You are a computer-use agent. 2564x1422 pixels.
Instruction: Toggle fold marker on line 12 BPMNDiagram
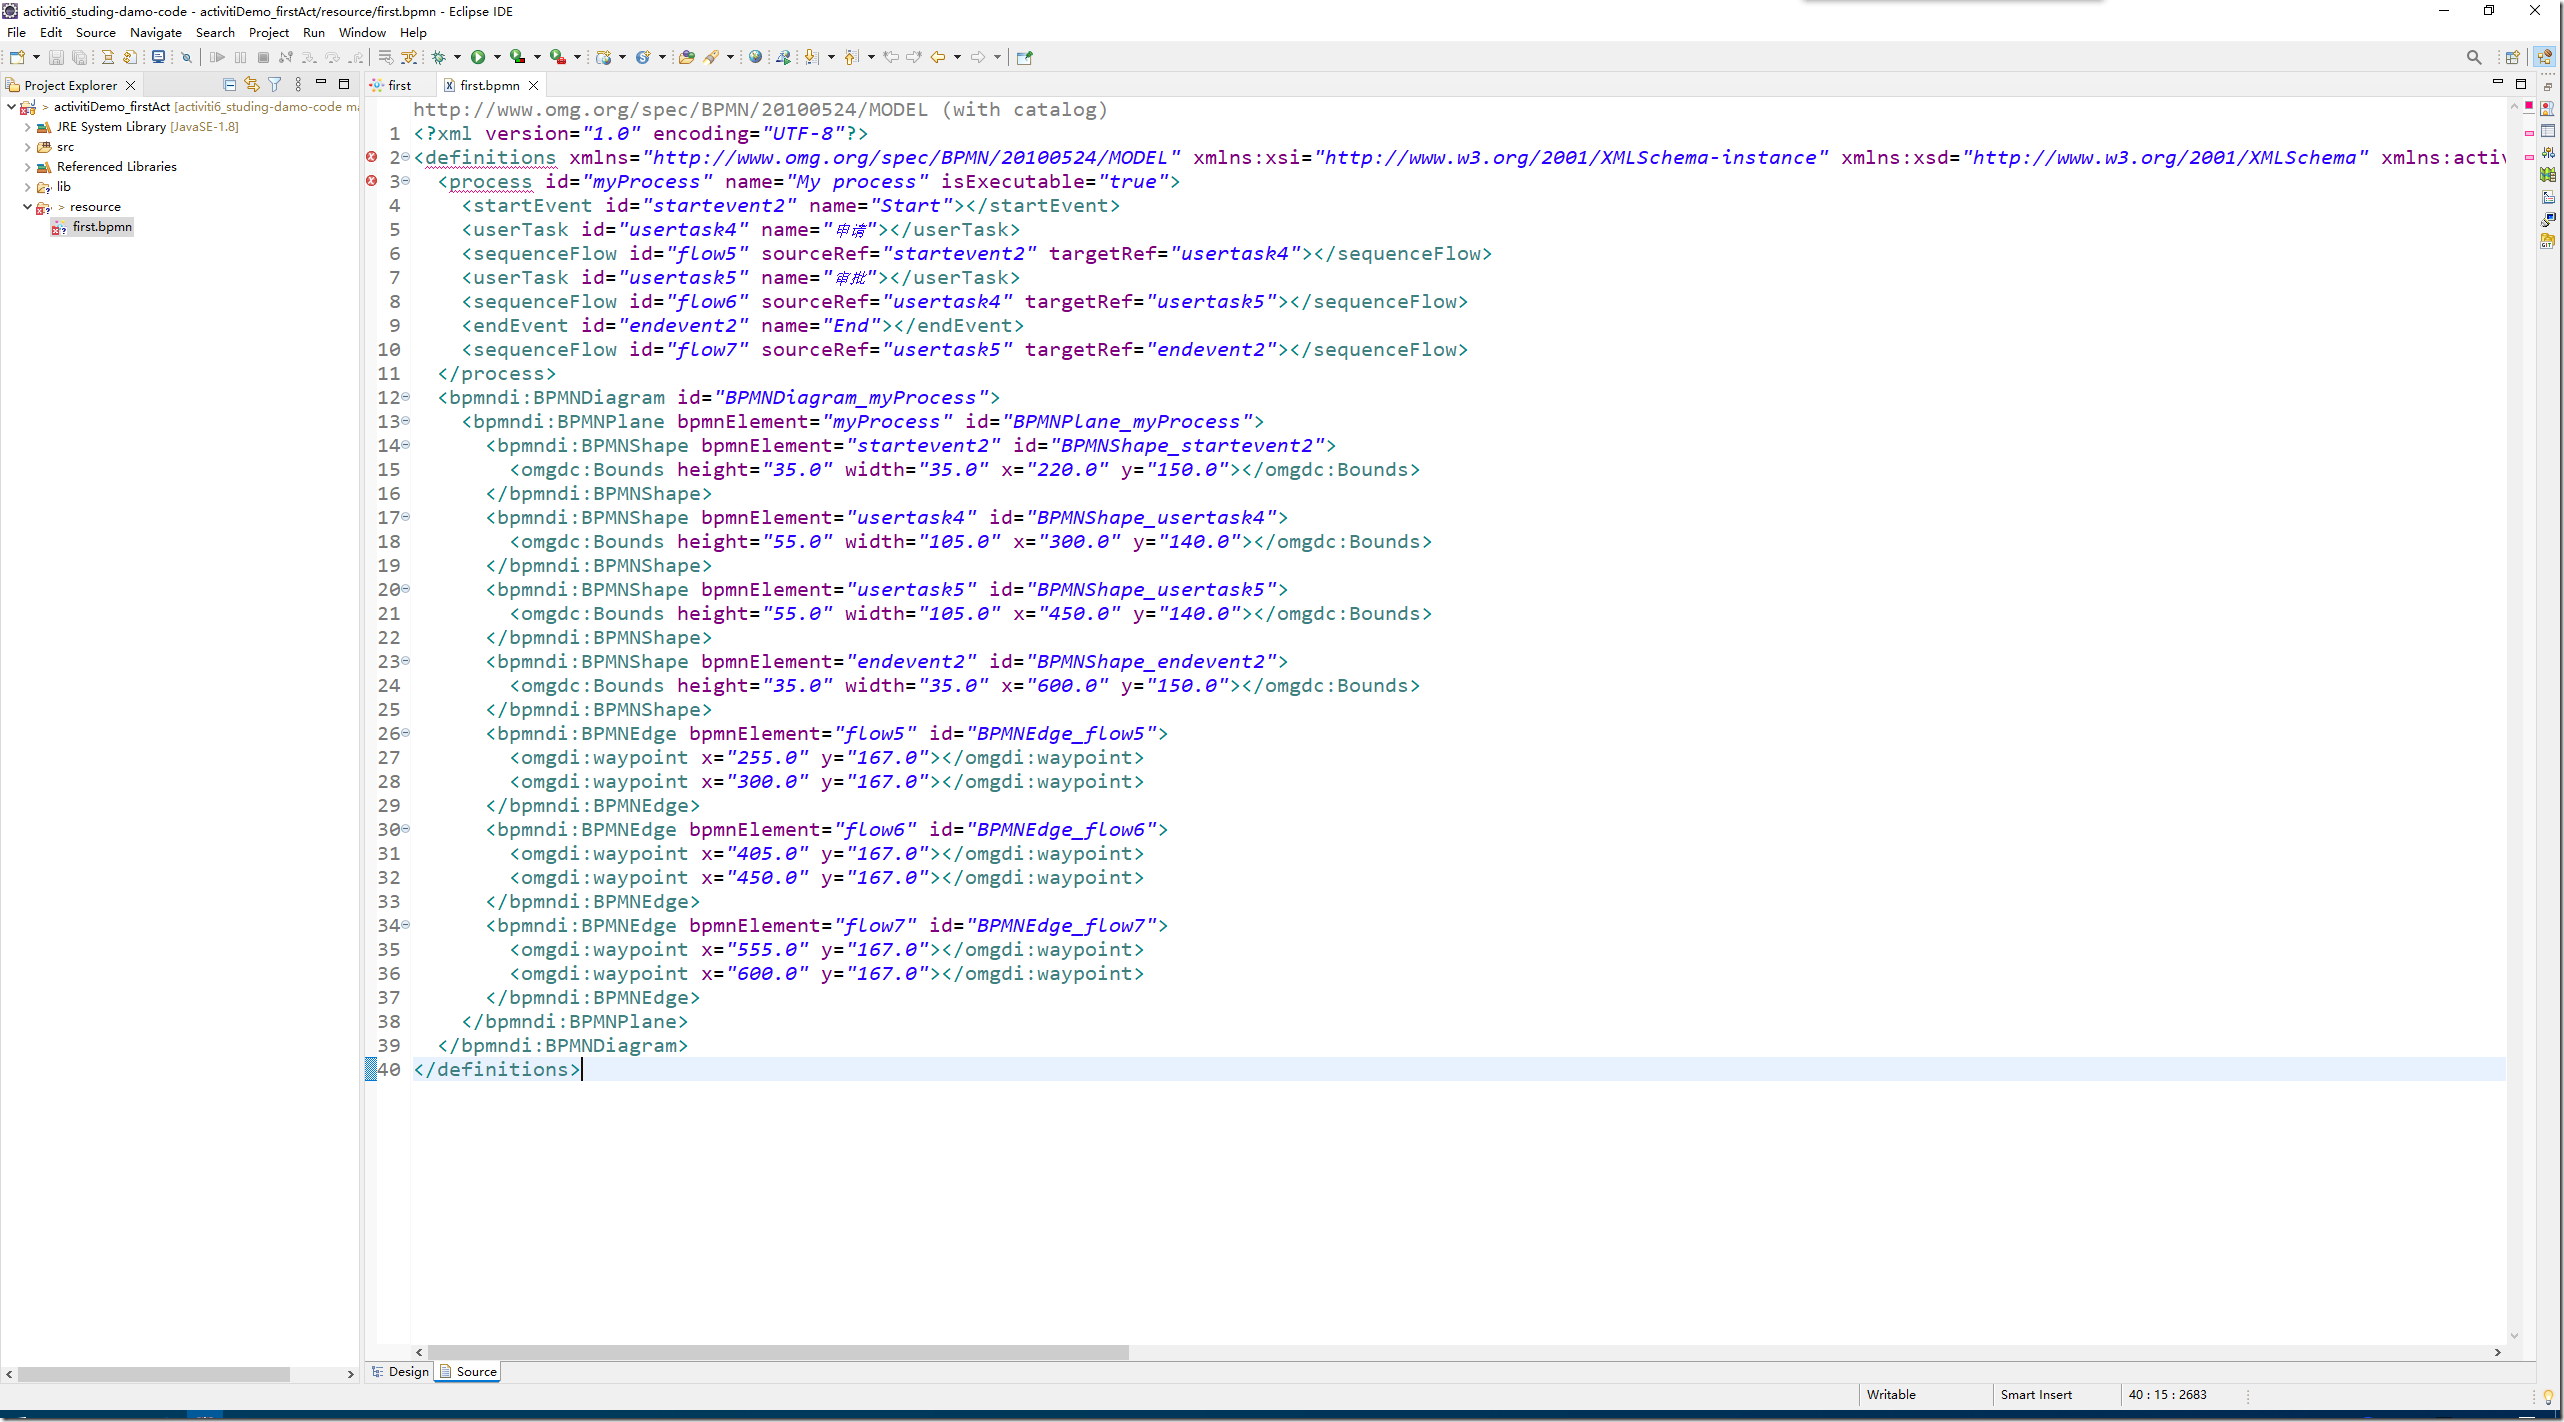(405, 397)
